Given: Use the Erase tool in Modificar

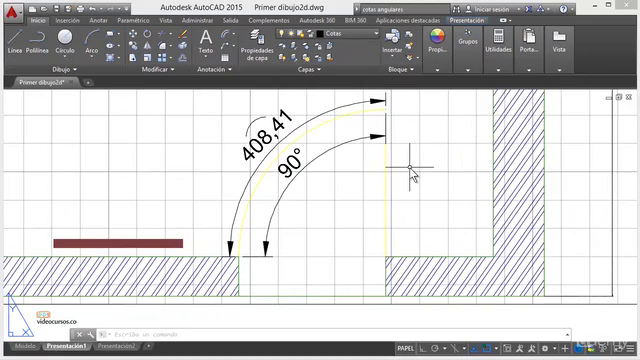Looking at the screenshot, I should pos(183,34).
